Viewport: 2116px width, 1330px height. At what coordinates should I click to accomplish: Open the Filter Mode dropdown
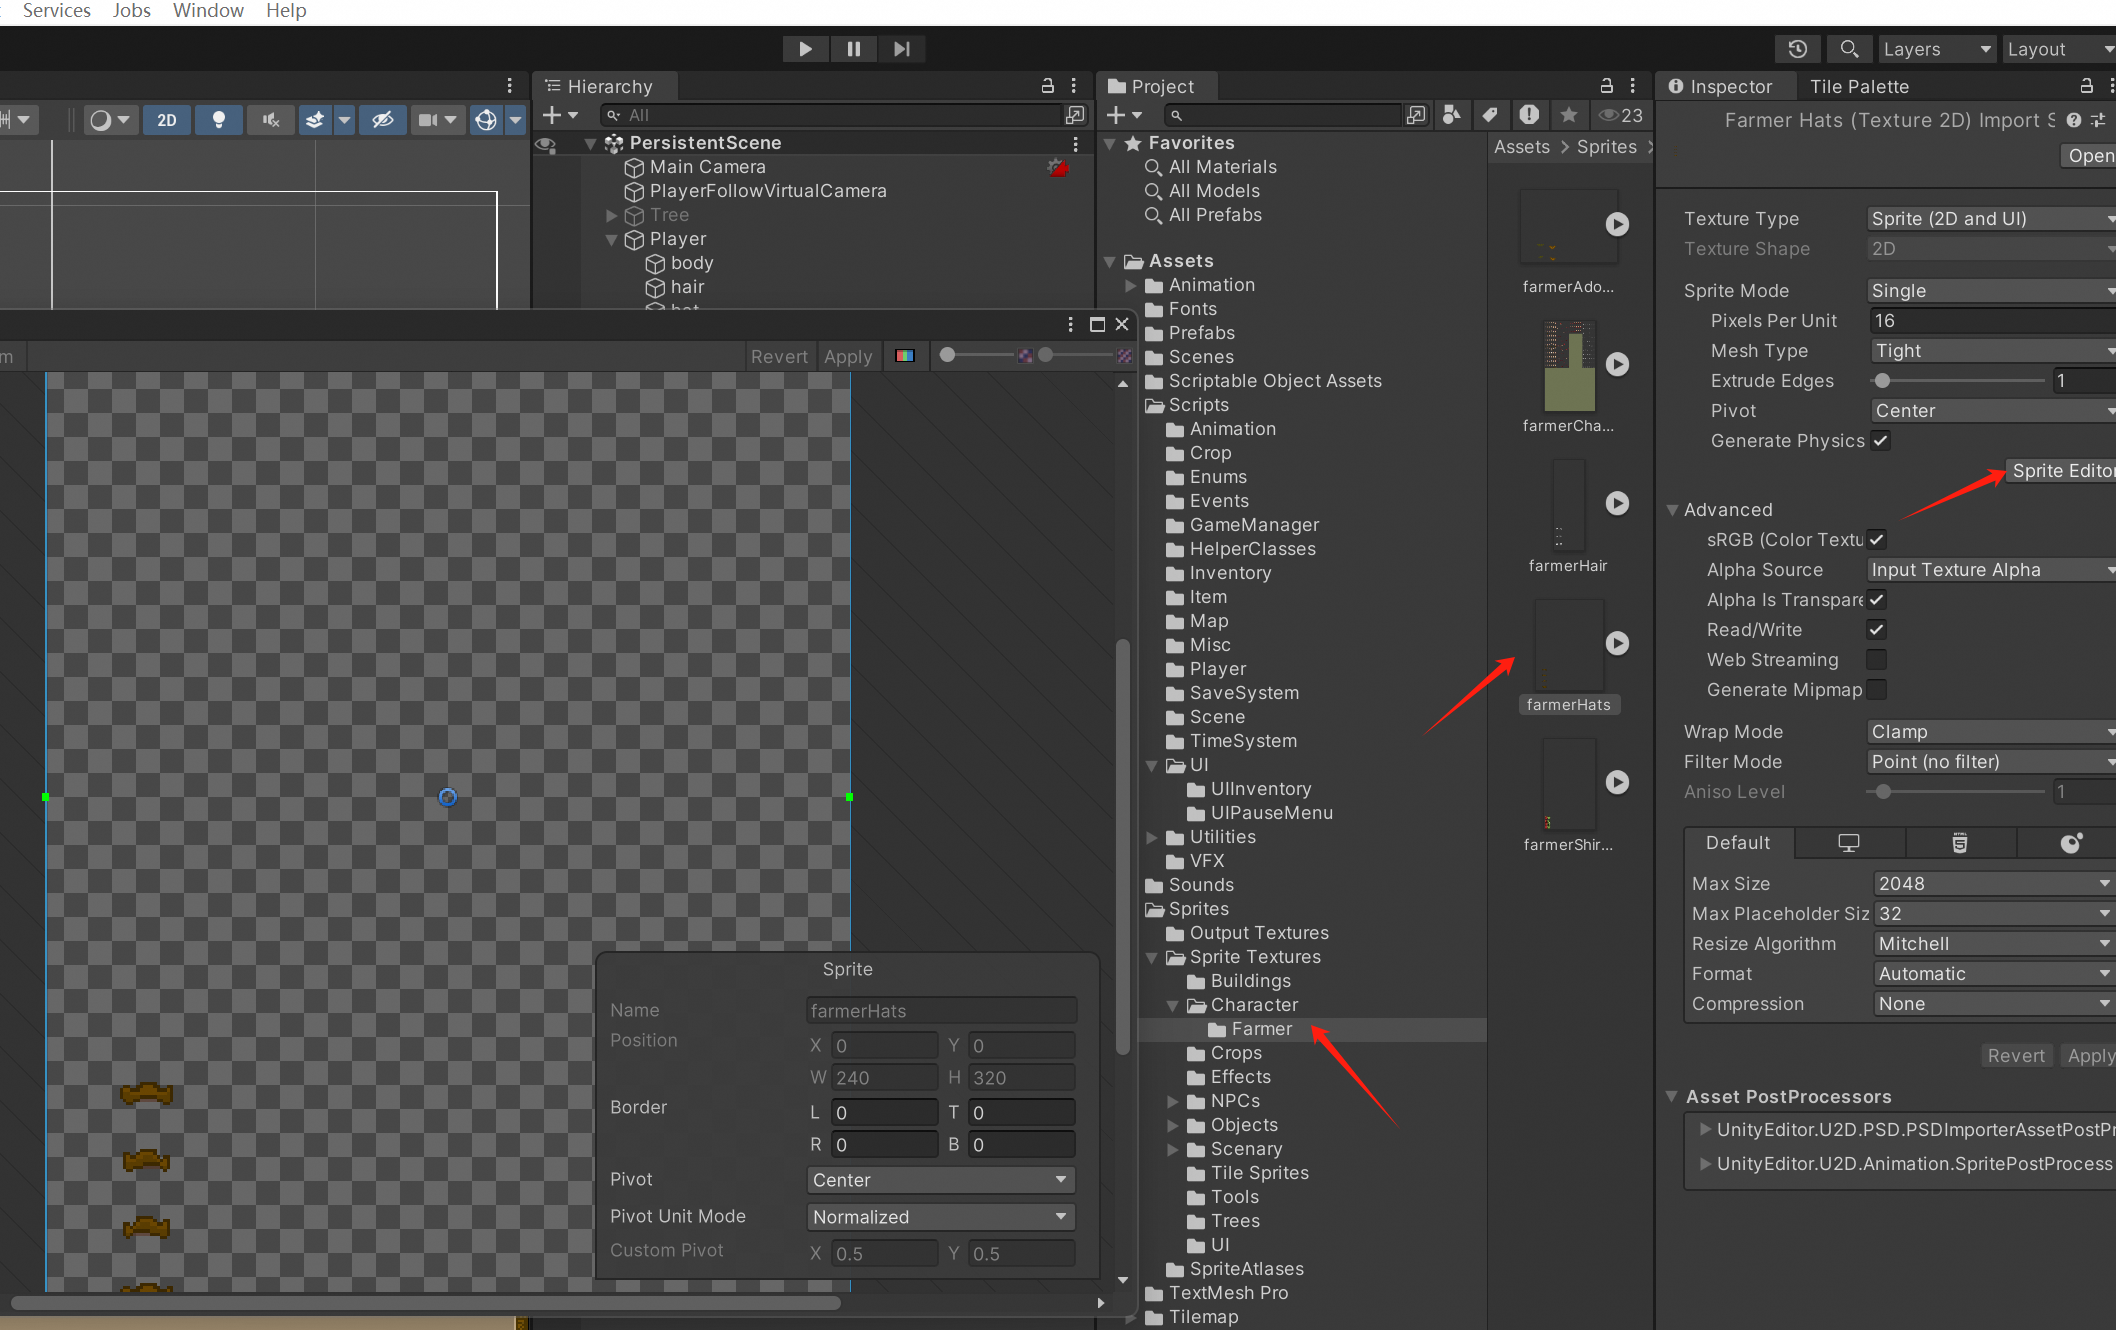tap(1990, 762)
